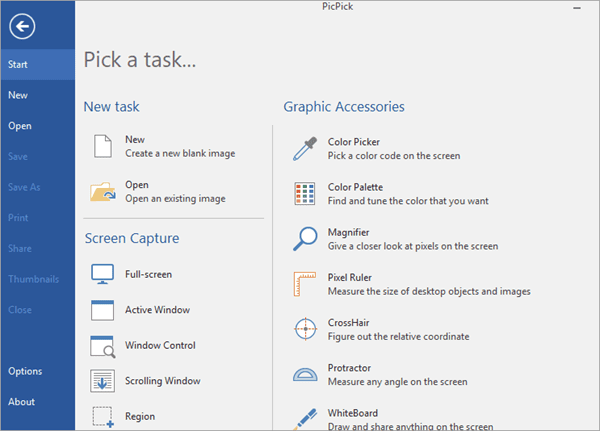
Task: Click the Open task title text
Action: pyautogui.click(x=137, y=185)
